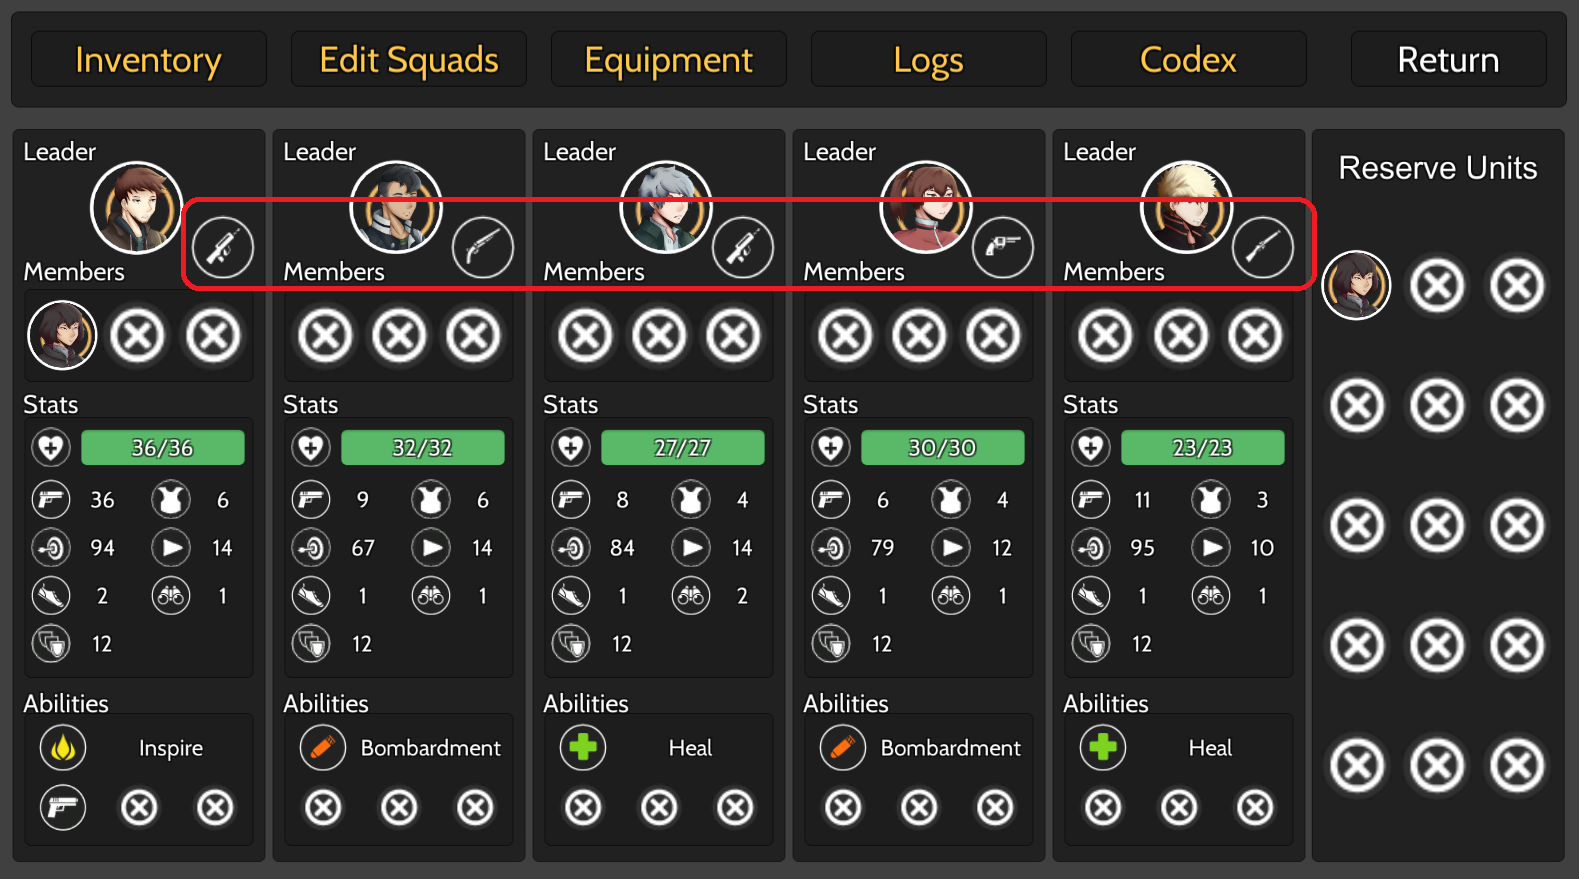Viewport: 1581px width, 879px height.
Task: Select the first squad's brown-haired leader portrait
Action: [136, 208]
